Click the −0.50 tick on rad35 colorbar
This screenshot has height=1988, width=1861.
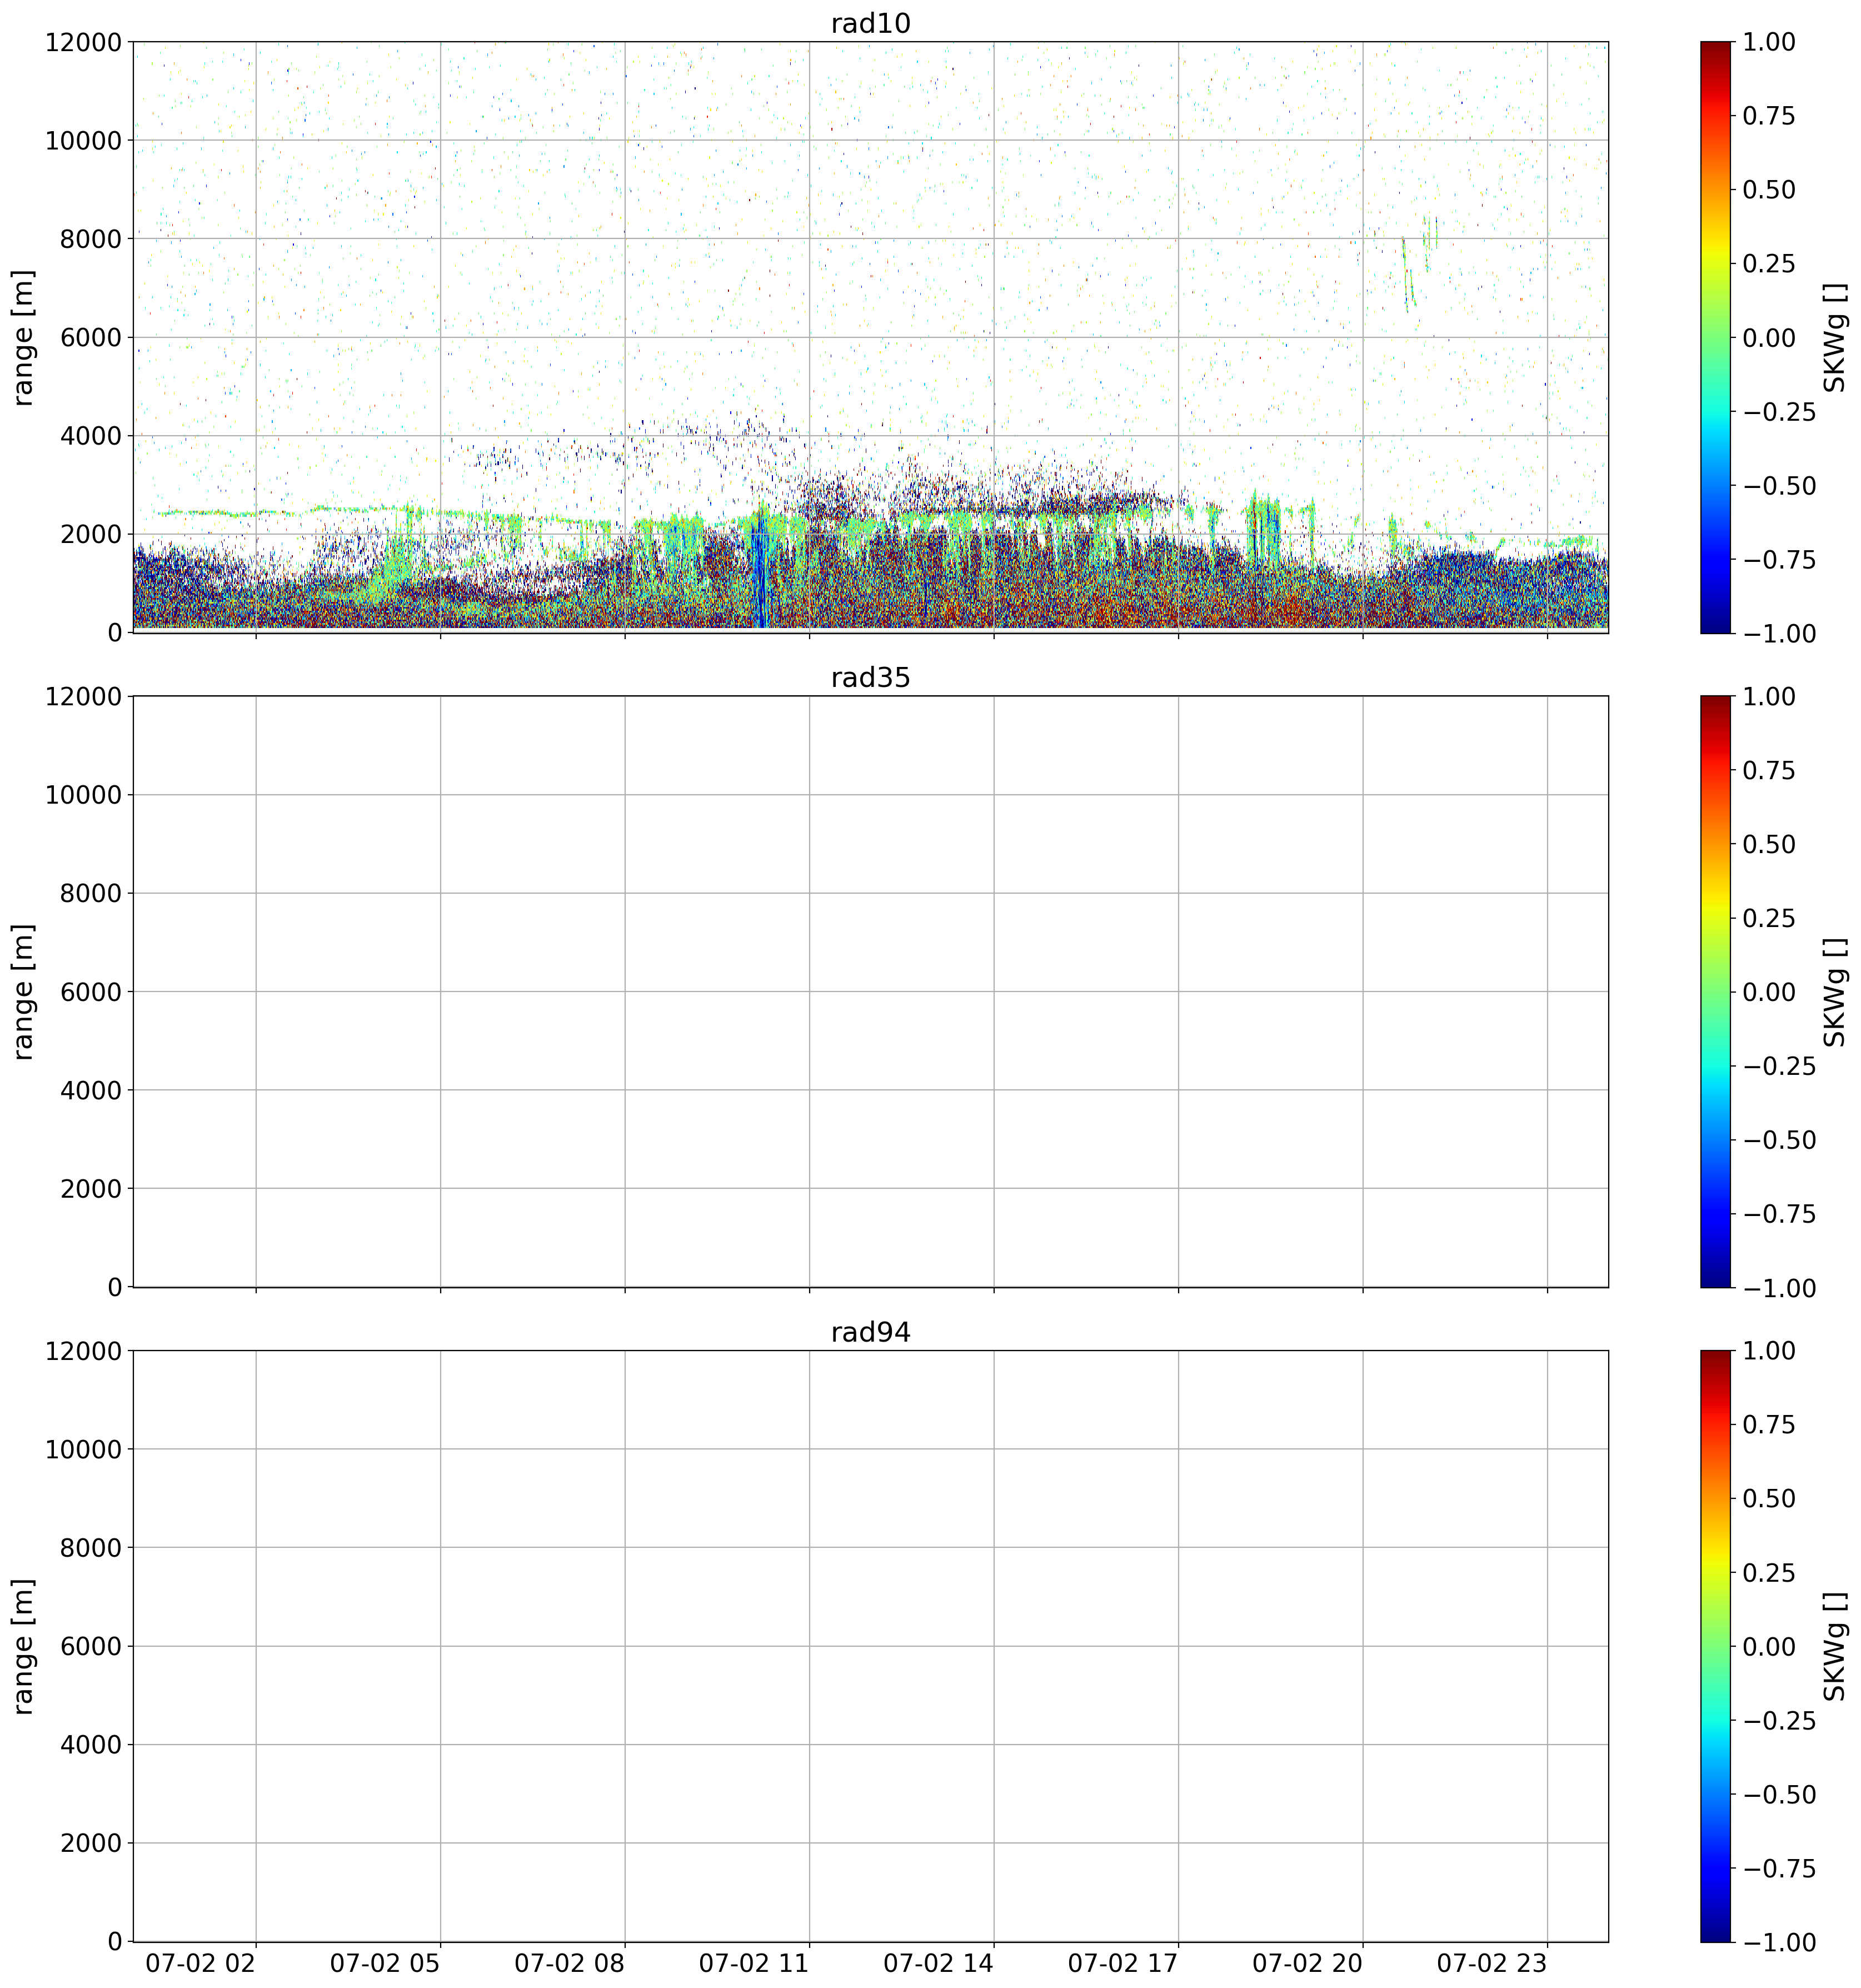(x=1779, y=1140)
